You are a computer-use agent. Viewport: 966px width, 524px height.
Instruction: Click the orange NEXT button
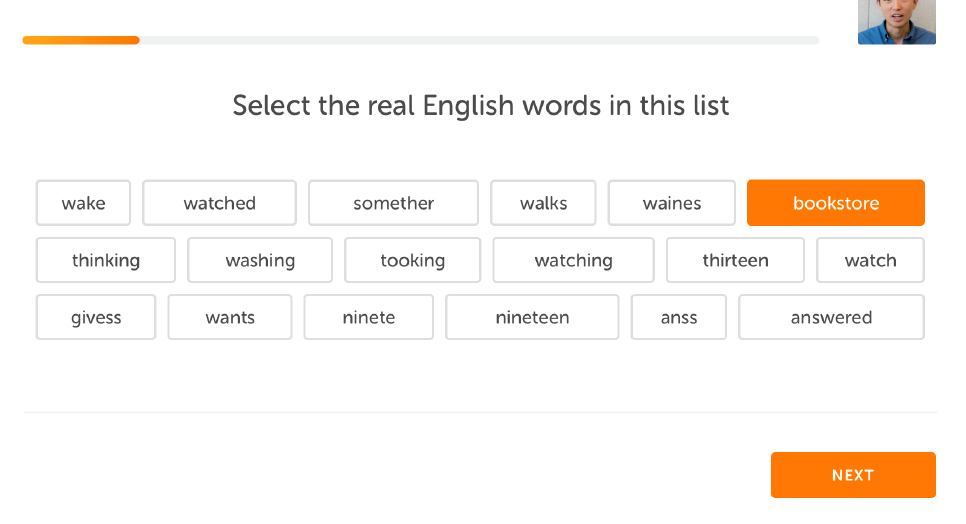(853, 475)
